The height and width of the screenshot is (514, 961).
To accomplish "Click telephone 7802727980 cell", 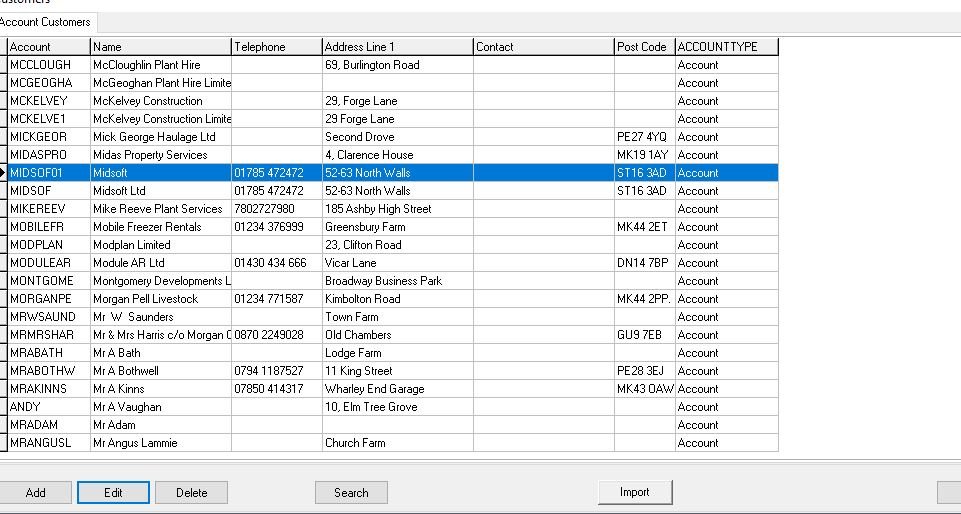I will point(276,209).
